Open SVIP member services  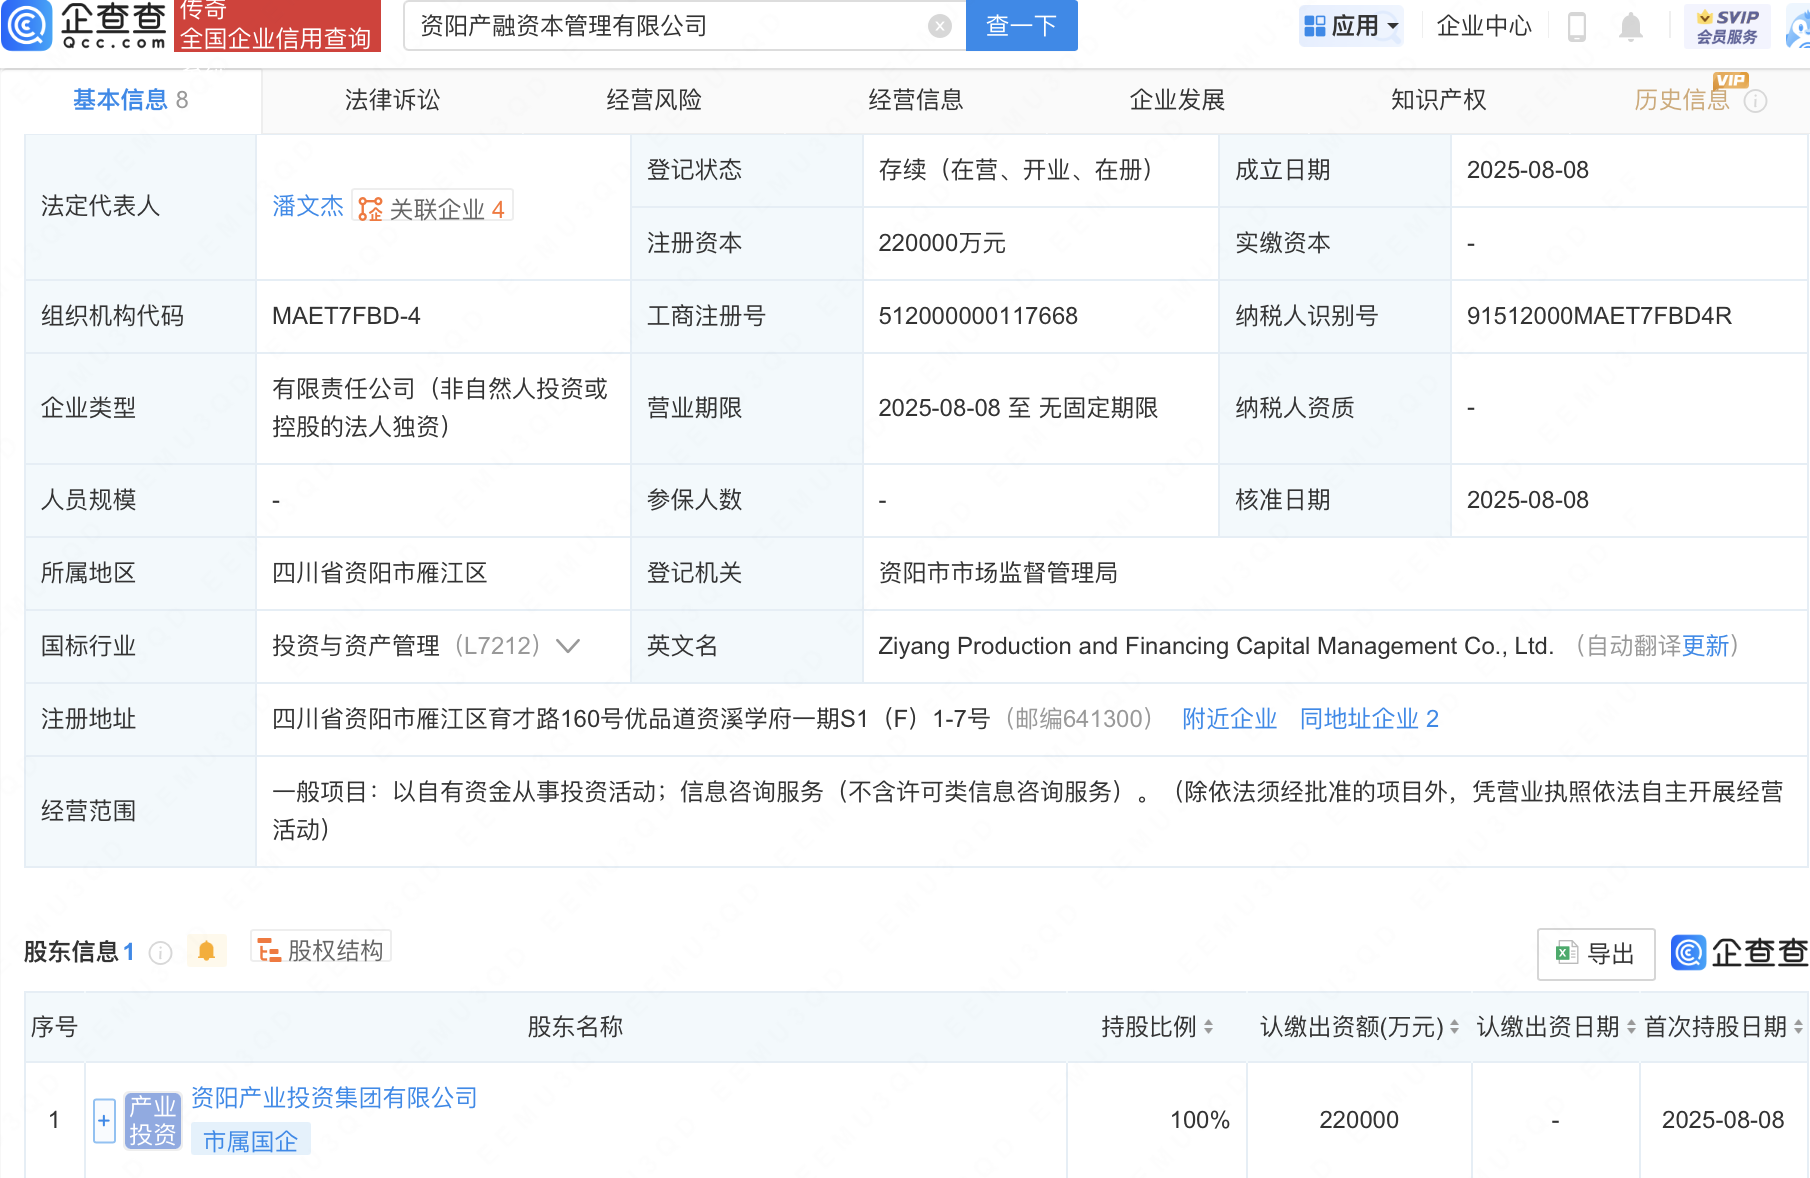1727,26
